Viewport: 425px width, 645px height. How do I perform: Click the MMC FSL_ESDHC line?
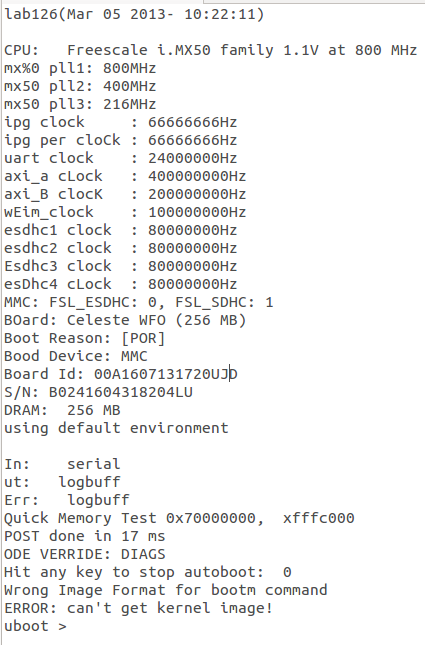pos(139,302)
